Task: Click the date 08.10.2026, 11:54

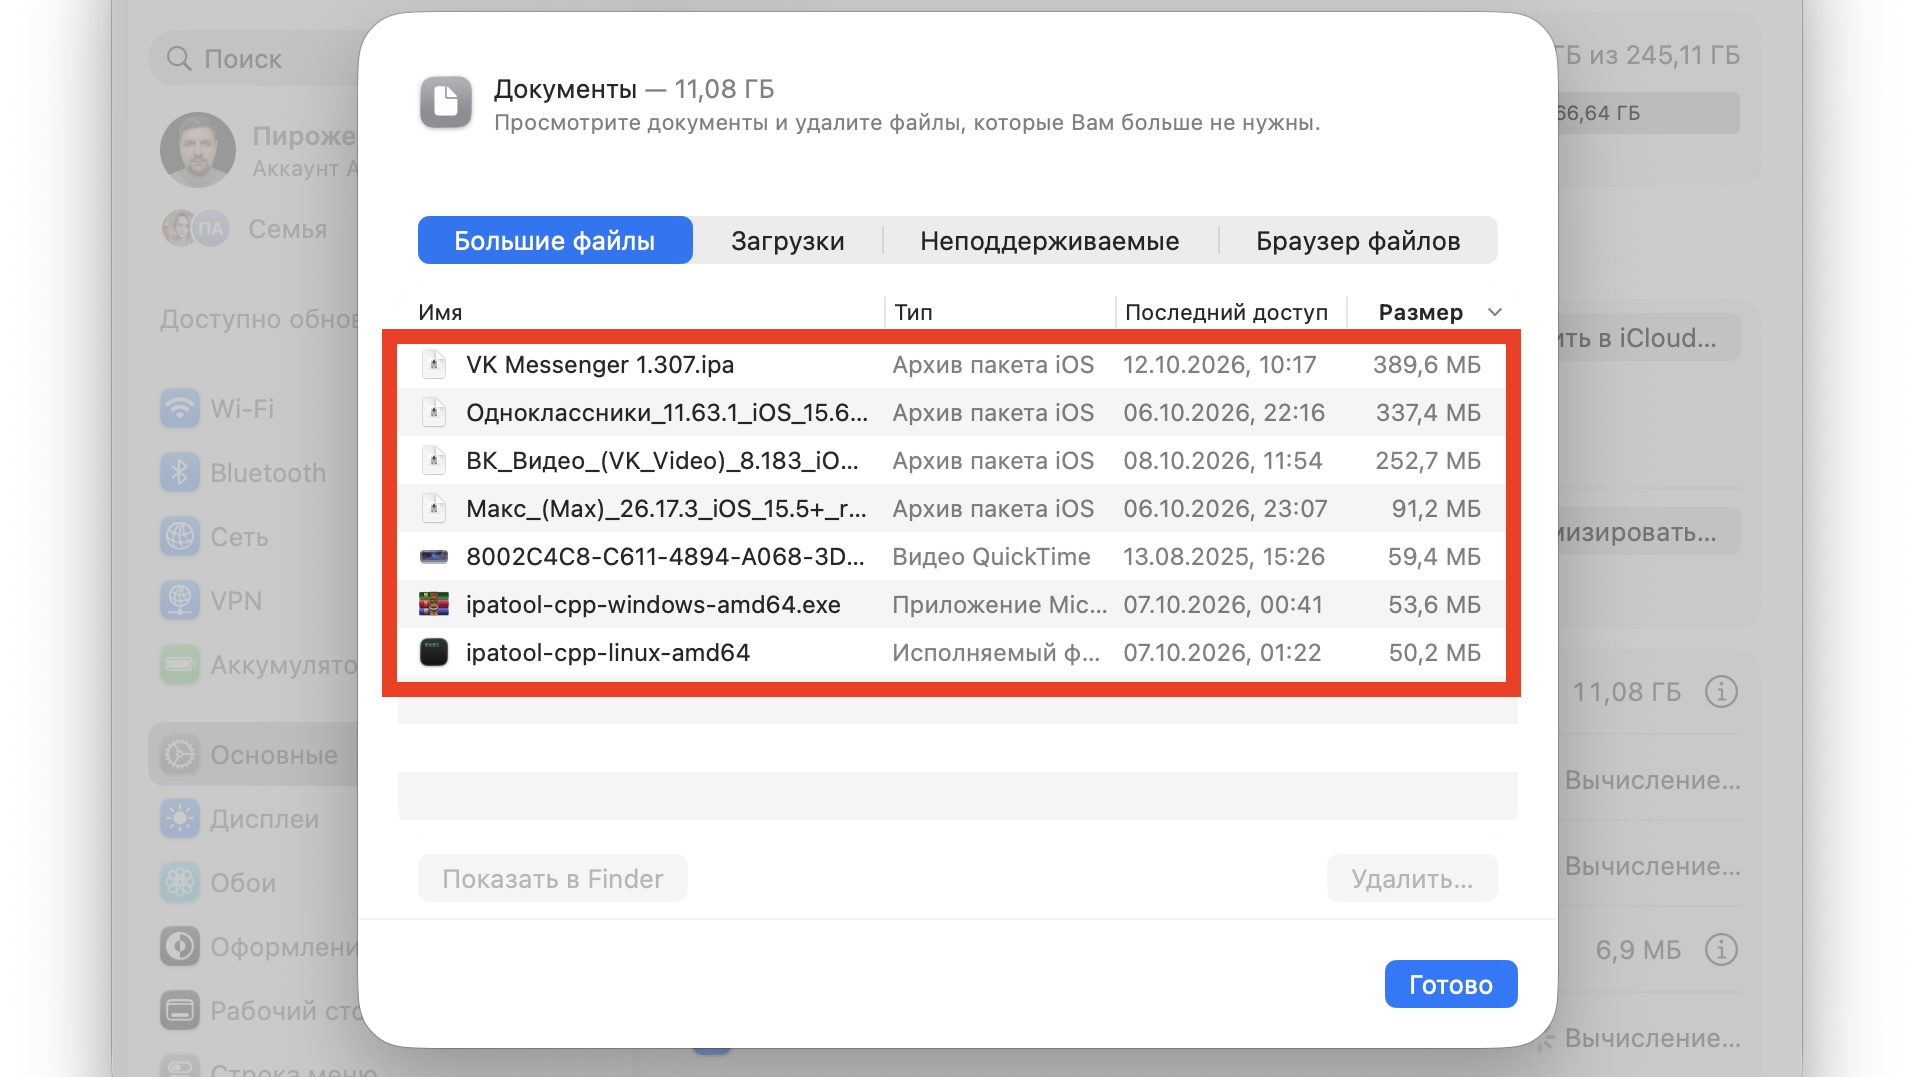Action: 1222,461
